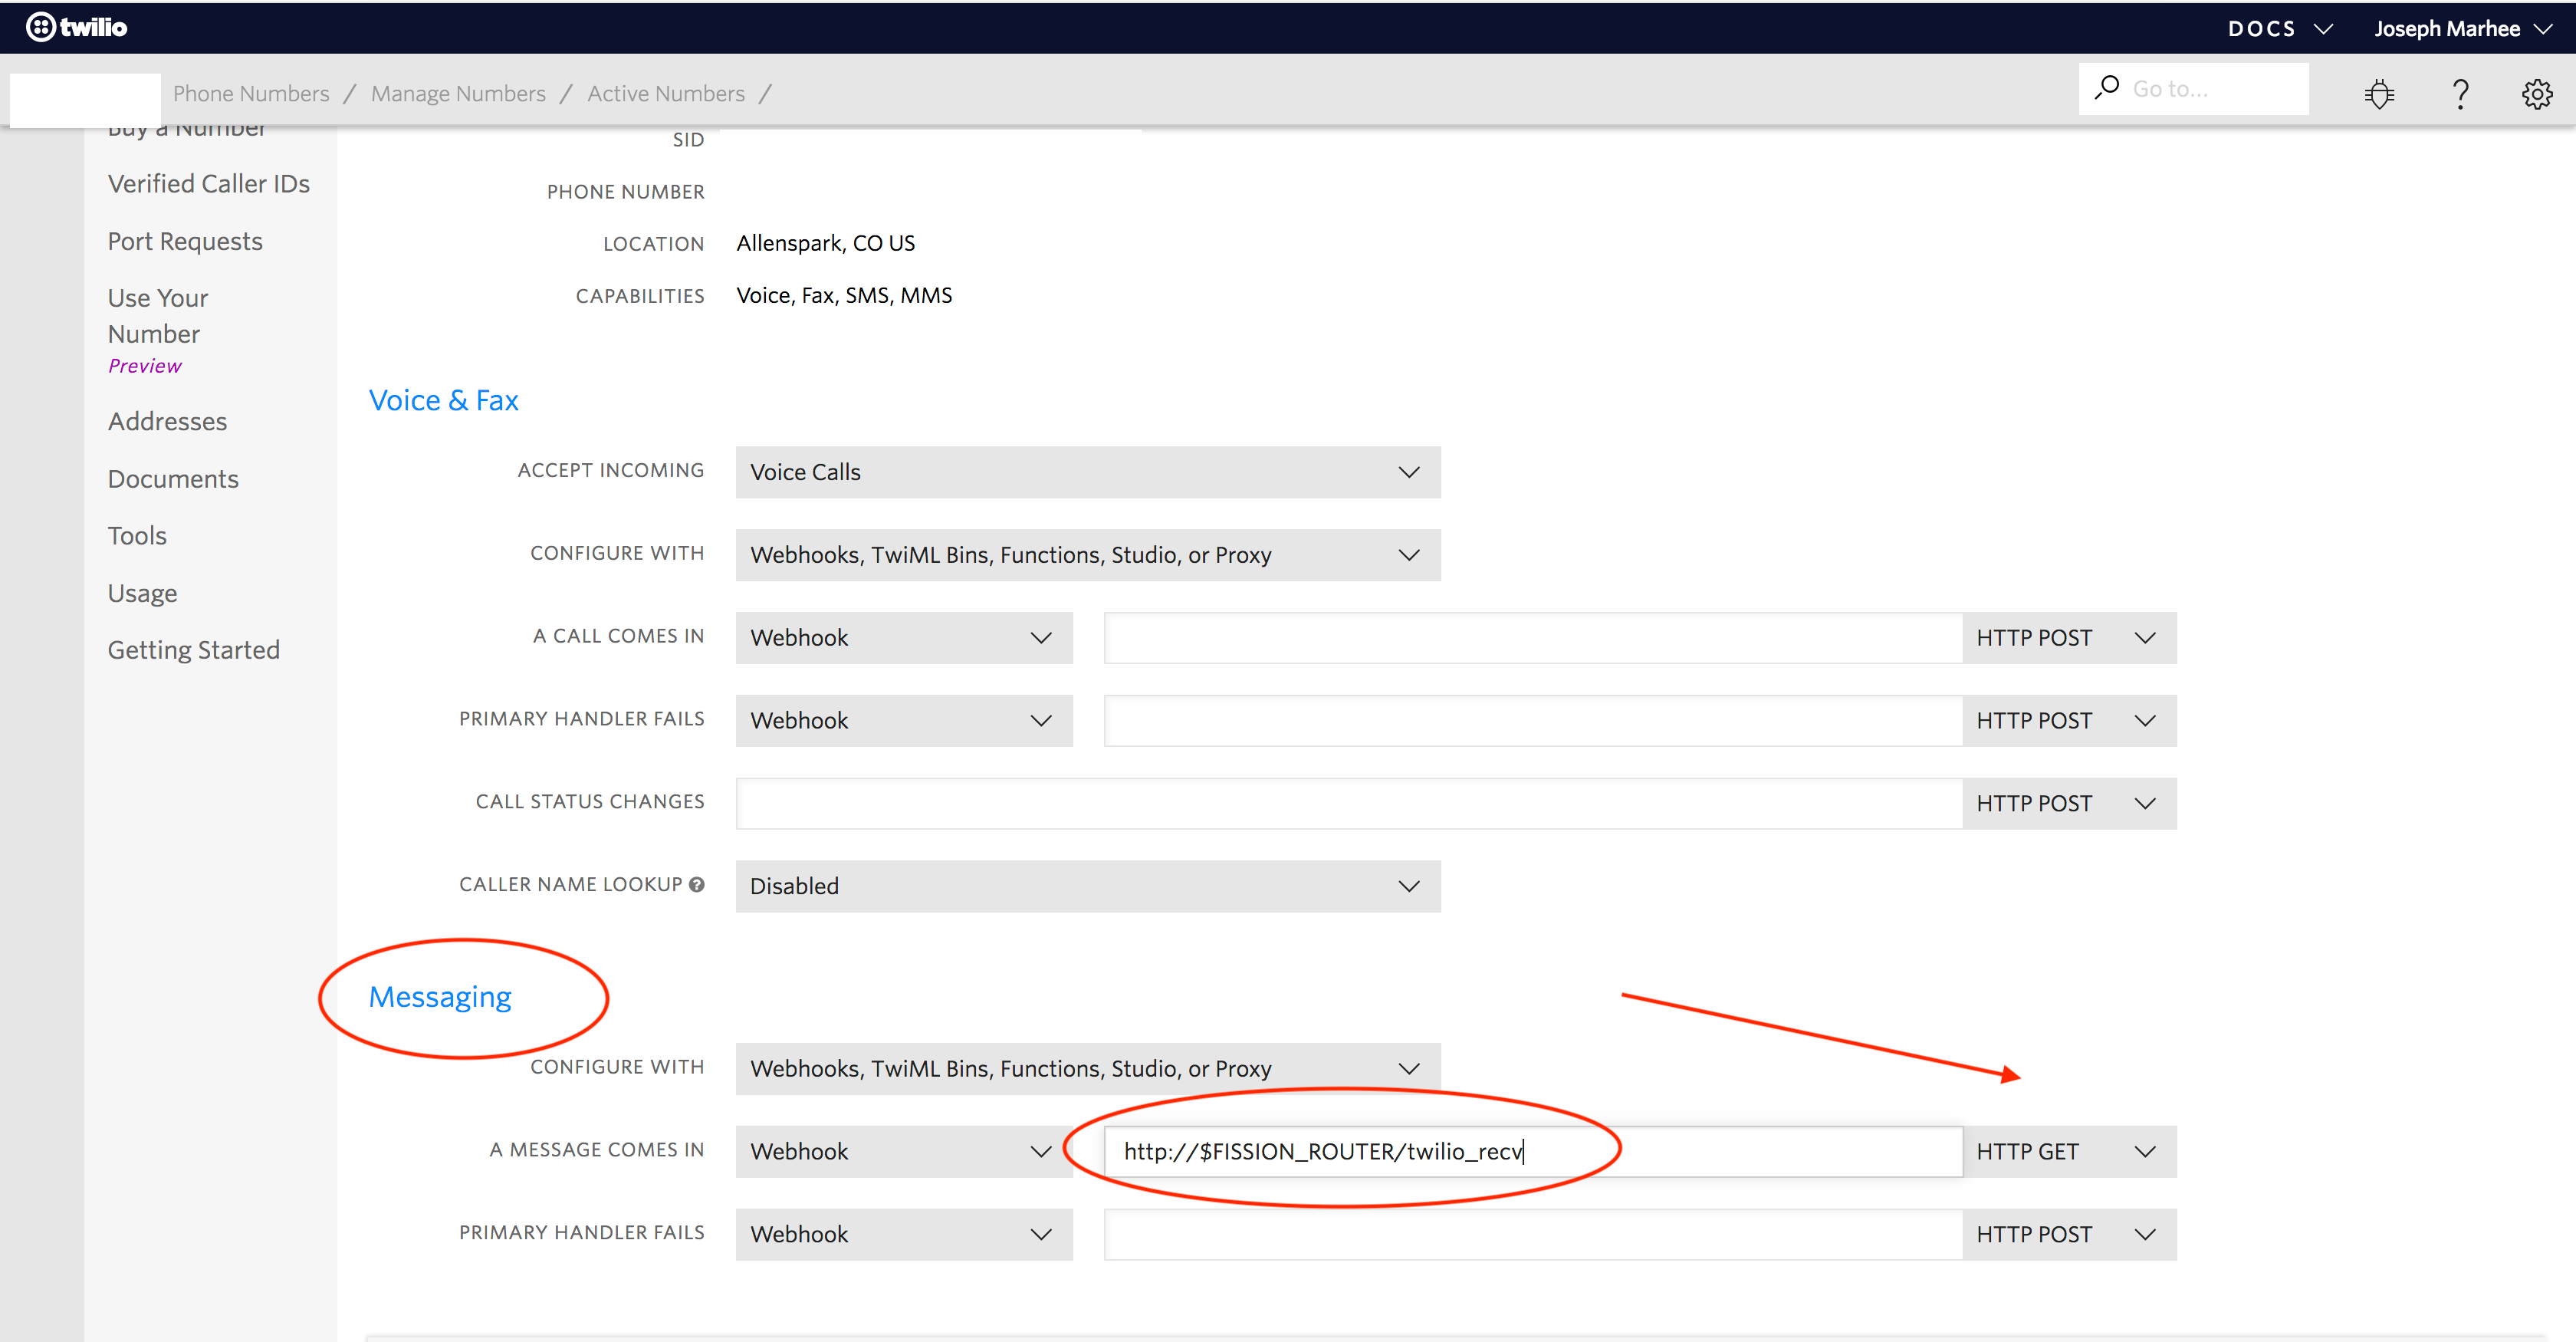Viewport: 2576px width, 1342px height.
Task: Expand A Message Comes In Webhook dropdown
Action: click(904, 1152)
